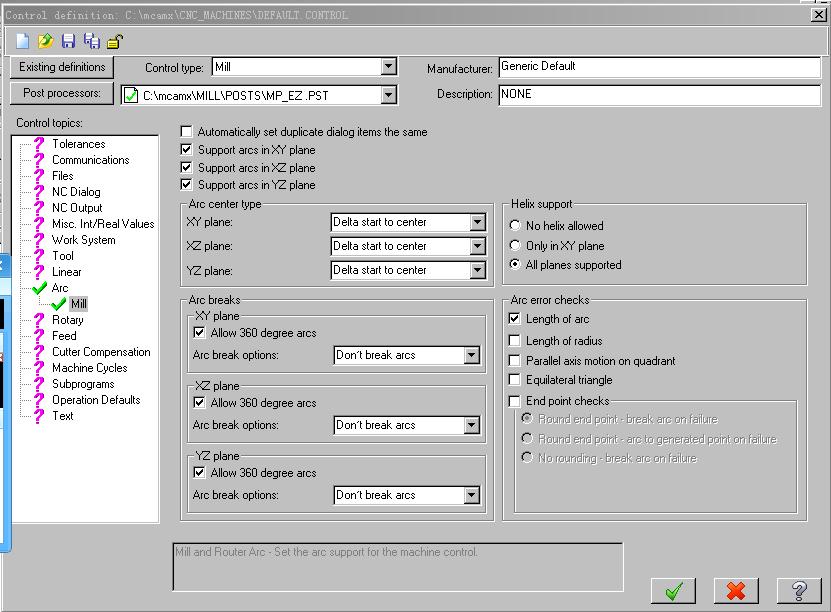Enable Equilateral triangle check
Viewport: 831px width, 612px height.
[514, 379]
